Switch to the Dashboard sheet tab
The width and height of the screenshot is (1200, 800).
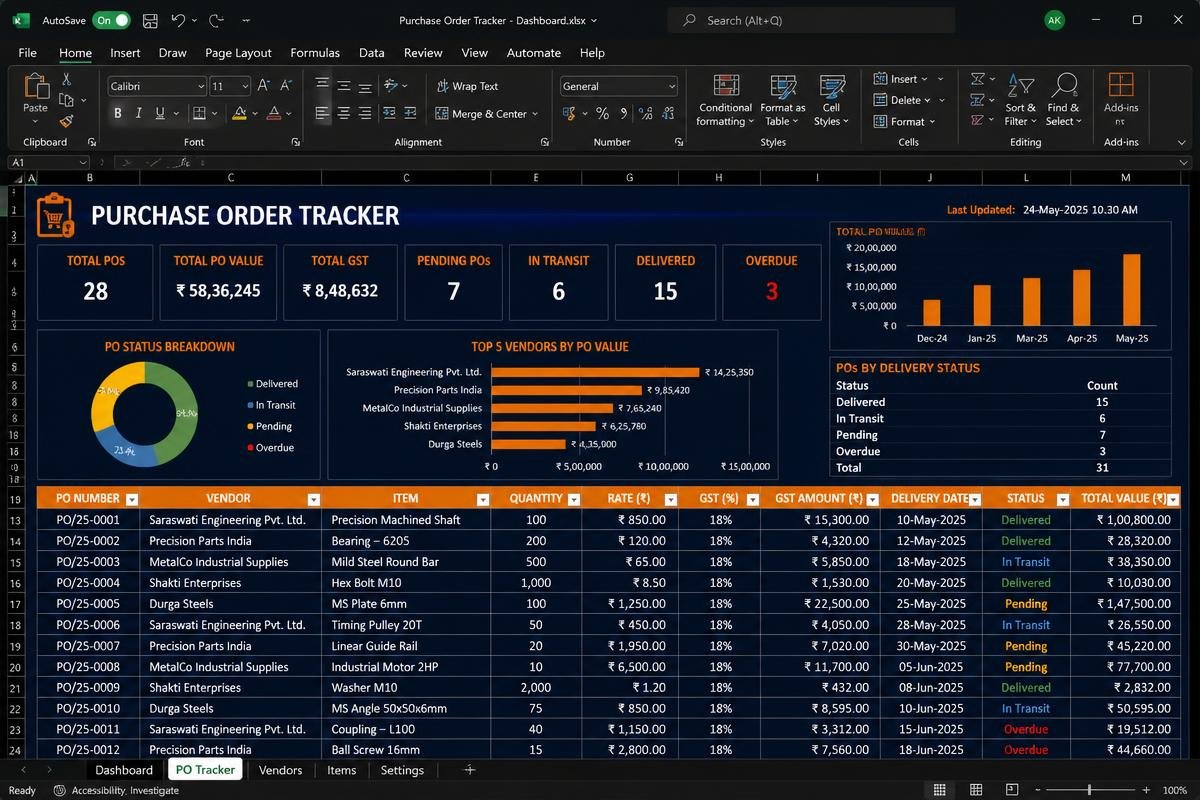[x=124, y=770]
